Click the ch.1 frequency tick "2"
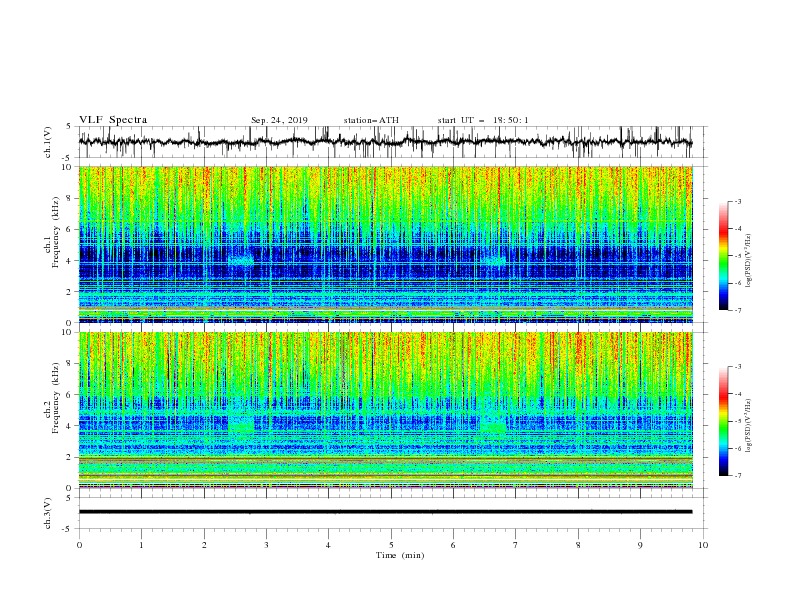Screen dimensions: 792x612 click(69, 291)
